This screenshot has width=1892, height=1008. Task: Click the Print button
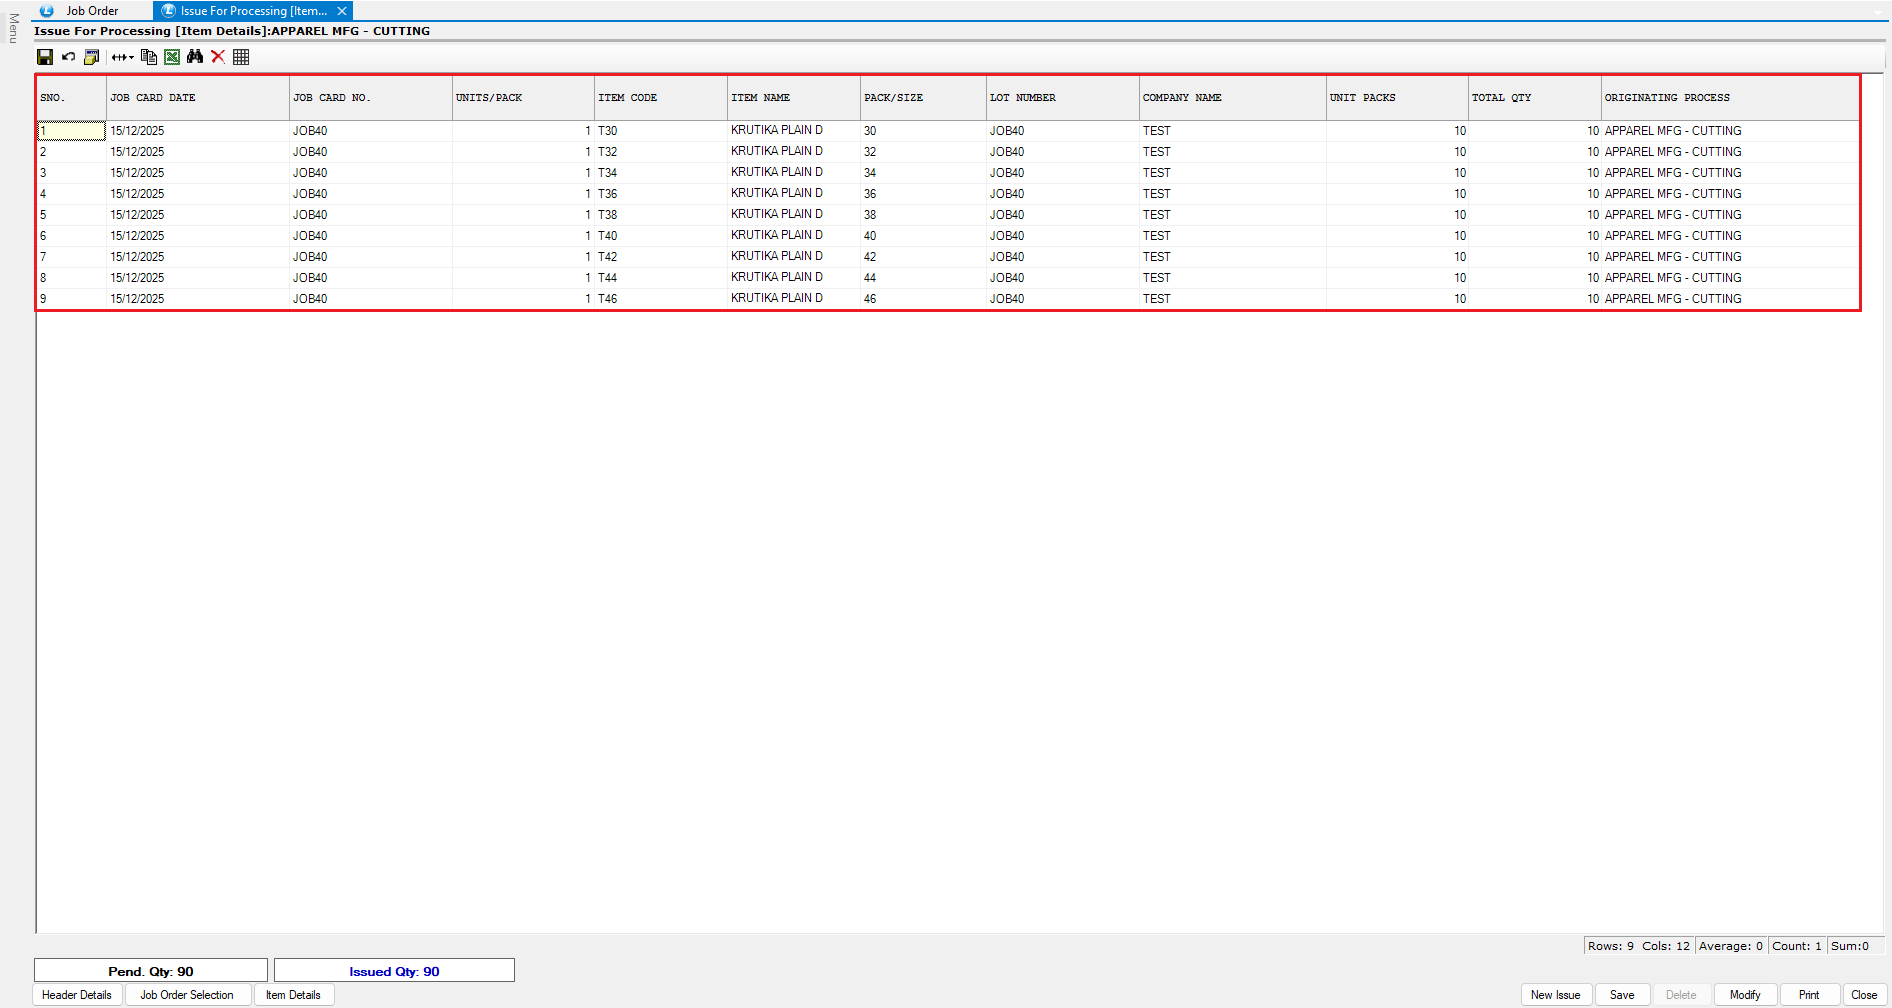pos(1809,995)
